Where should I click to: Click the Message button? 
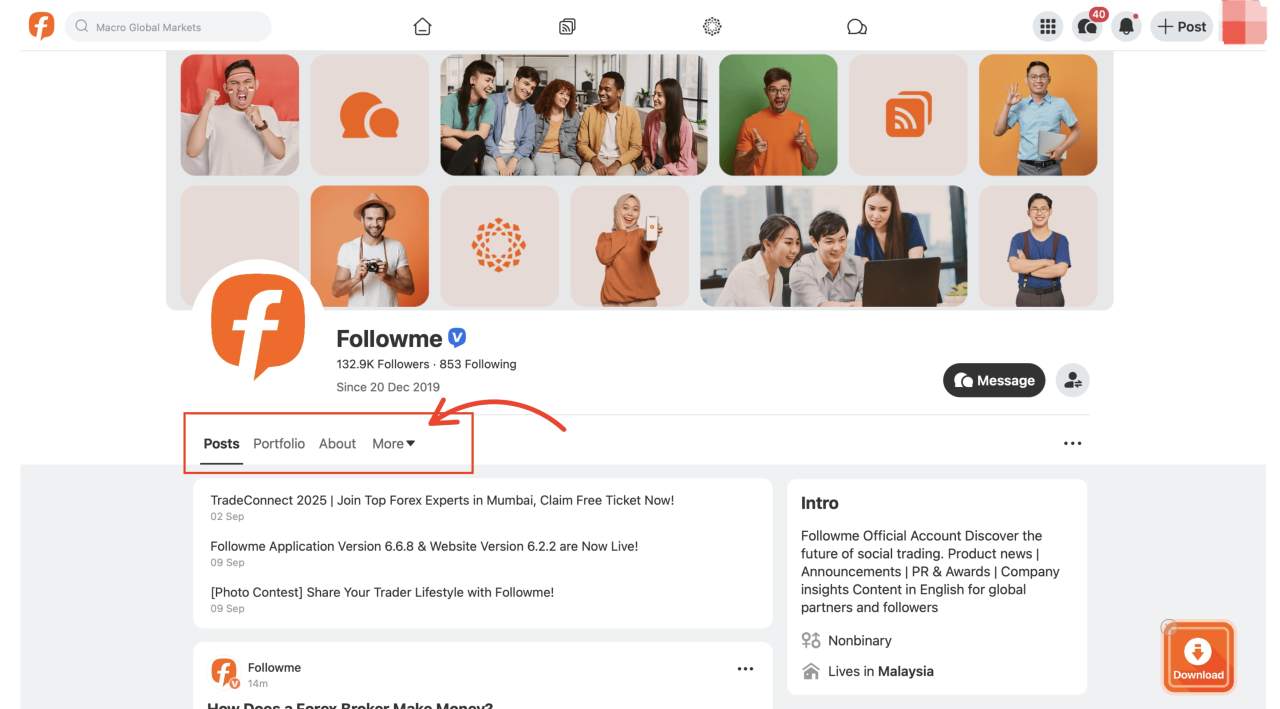pyautogui.click(x=993, y=380)
